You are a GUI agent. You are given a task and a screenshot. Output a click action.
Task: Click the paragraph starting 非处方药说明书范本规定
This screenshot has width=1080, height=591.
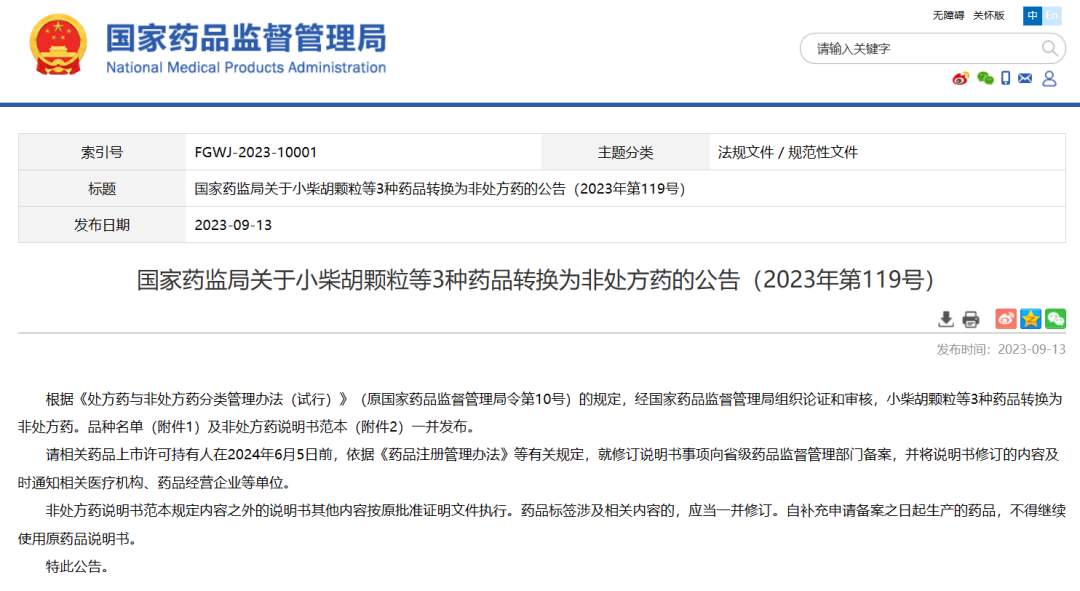pos(541,524)
